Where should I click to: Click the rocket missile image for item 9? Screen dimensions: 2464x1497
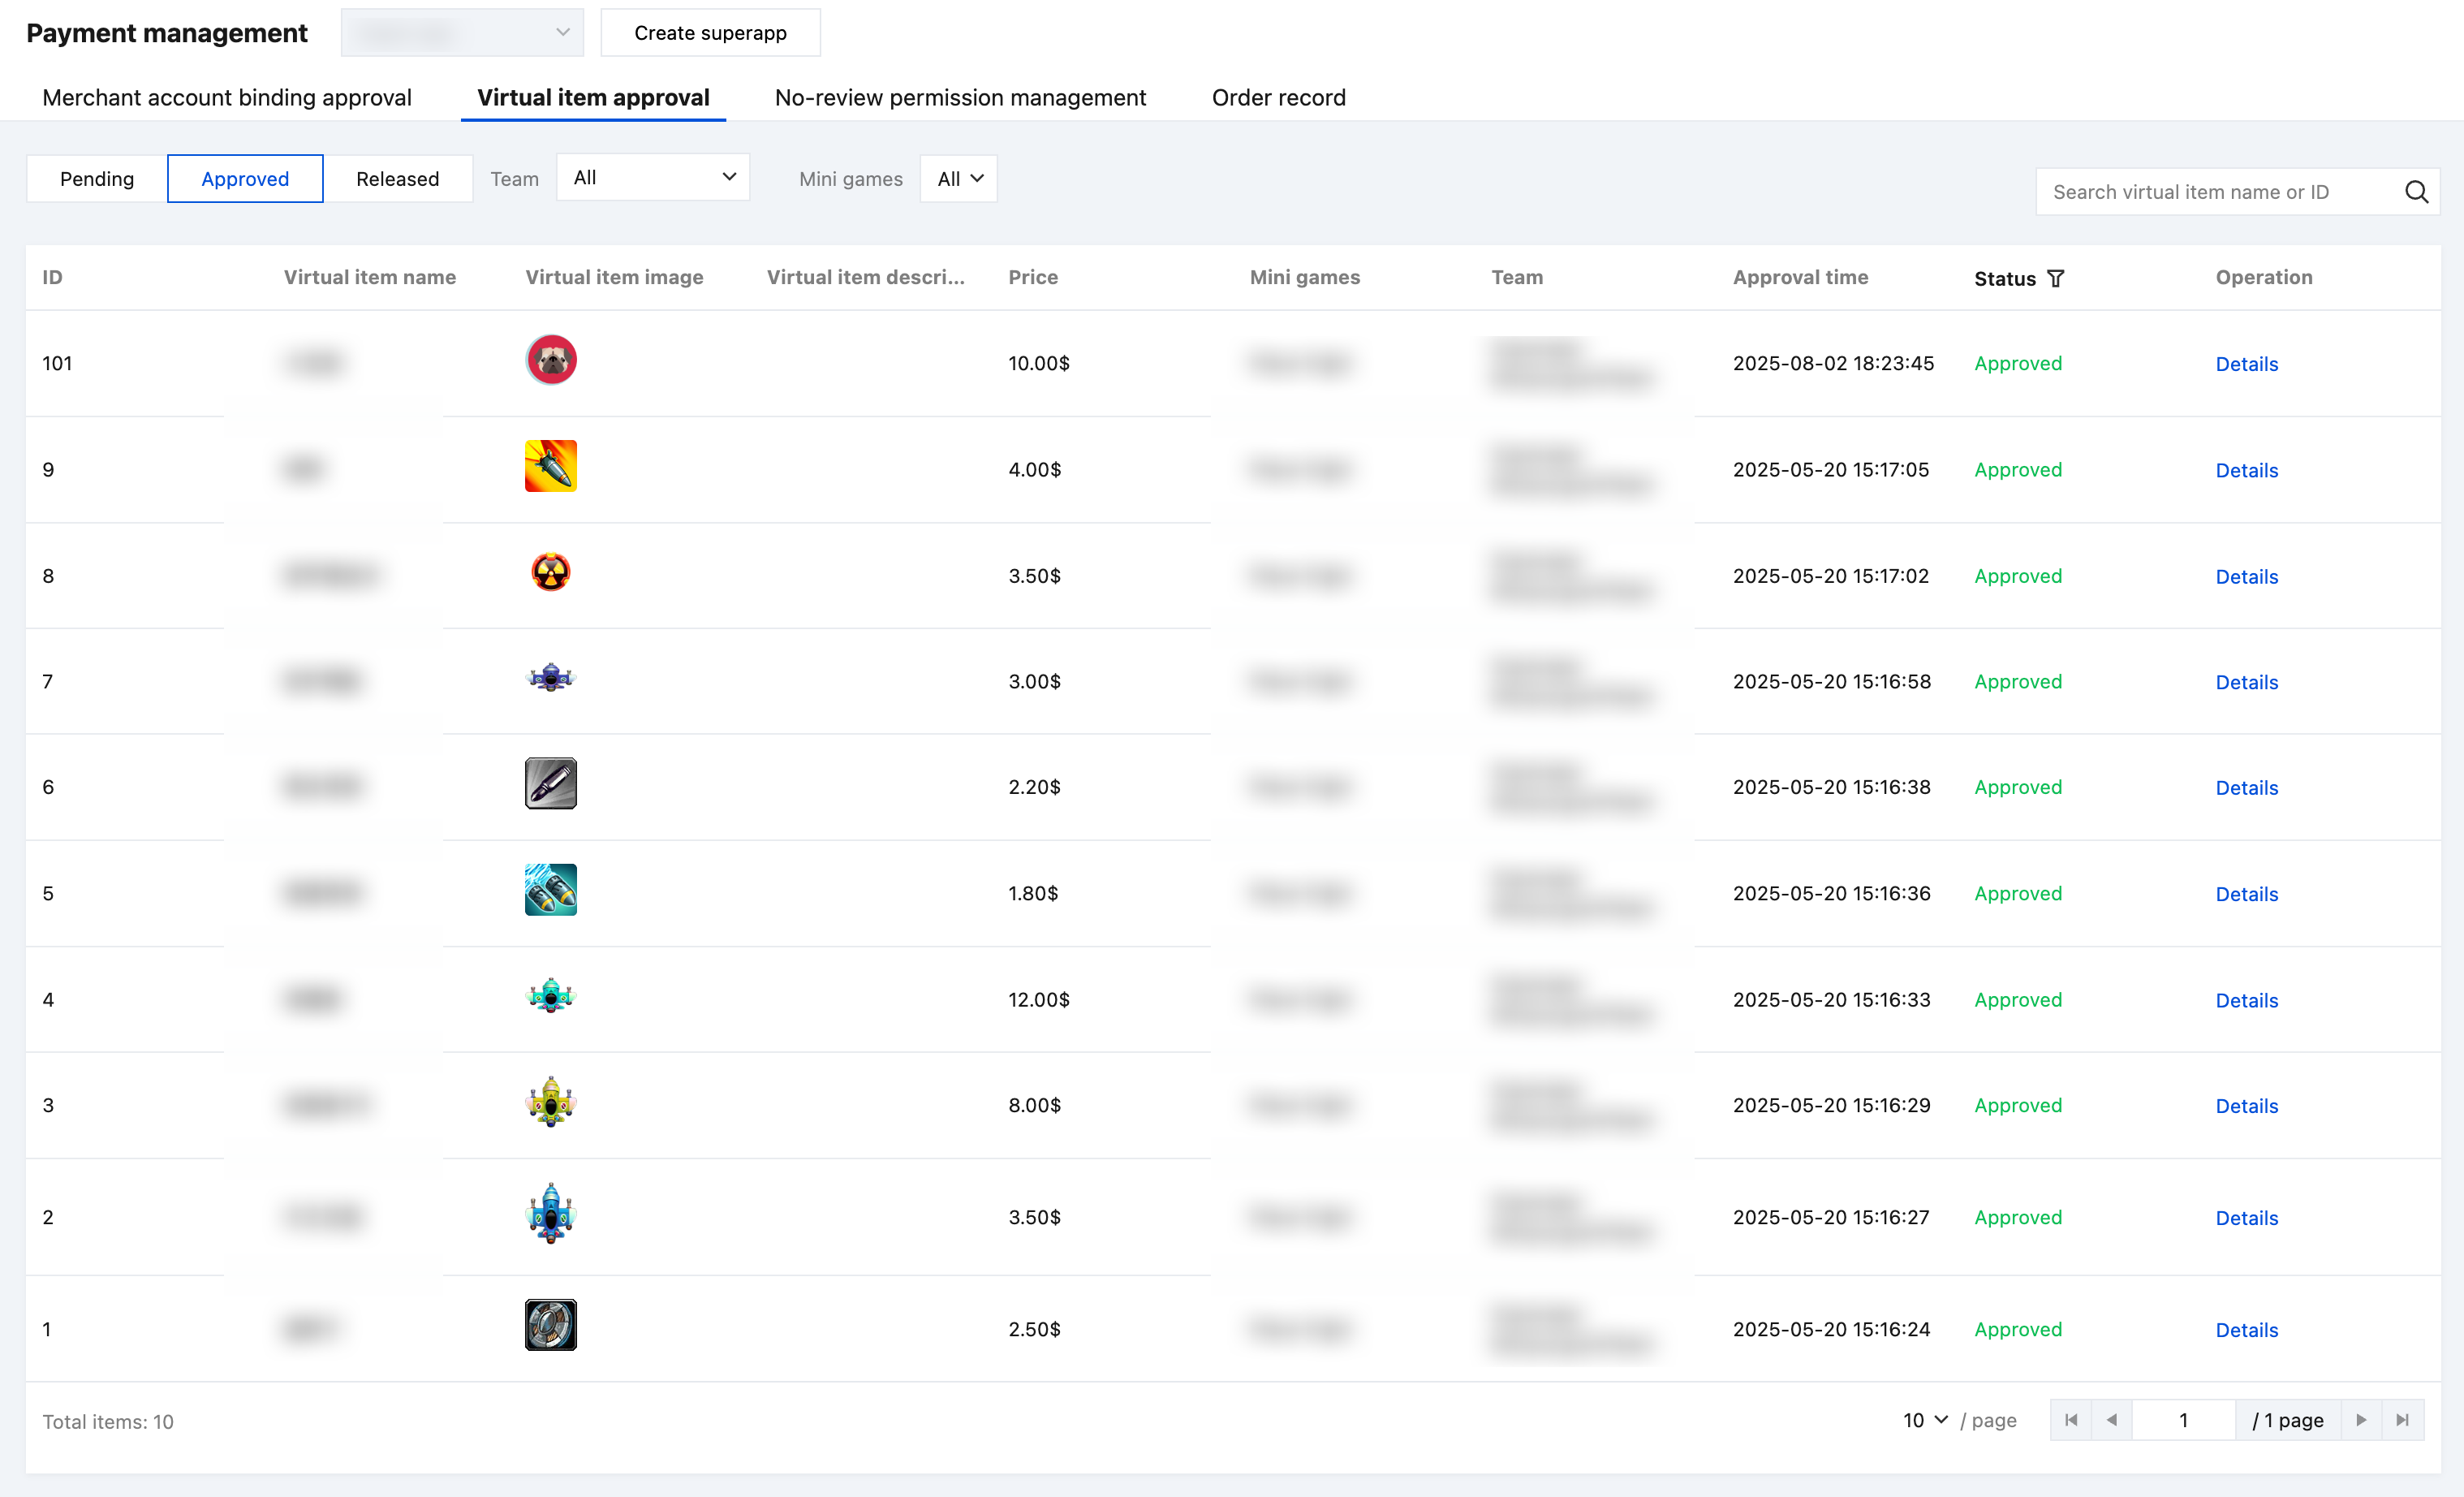coord(551,466)
